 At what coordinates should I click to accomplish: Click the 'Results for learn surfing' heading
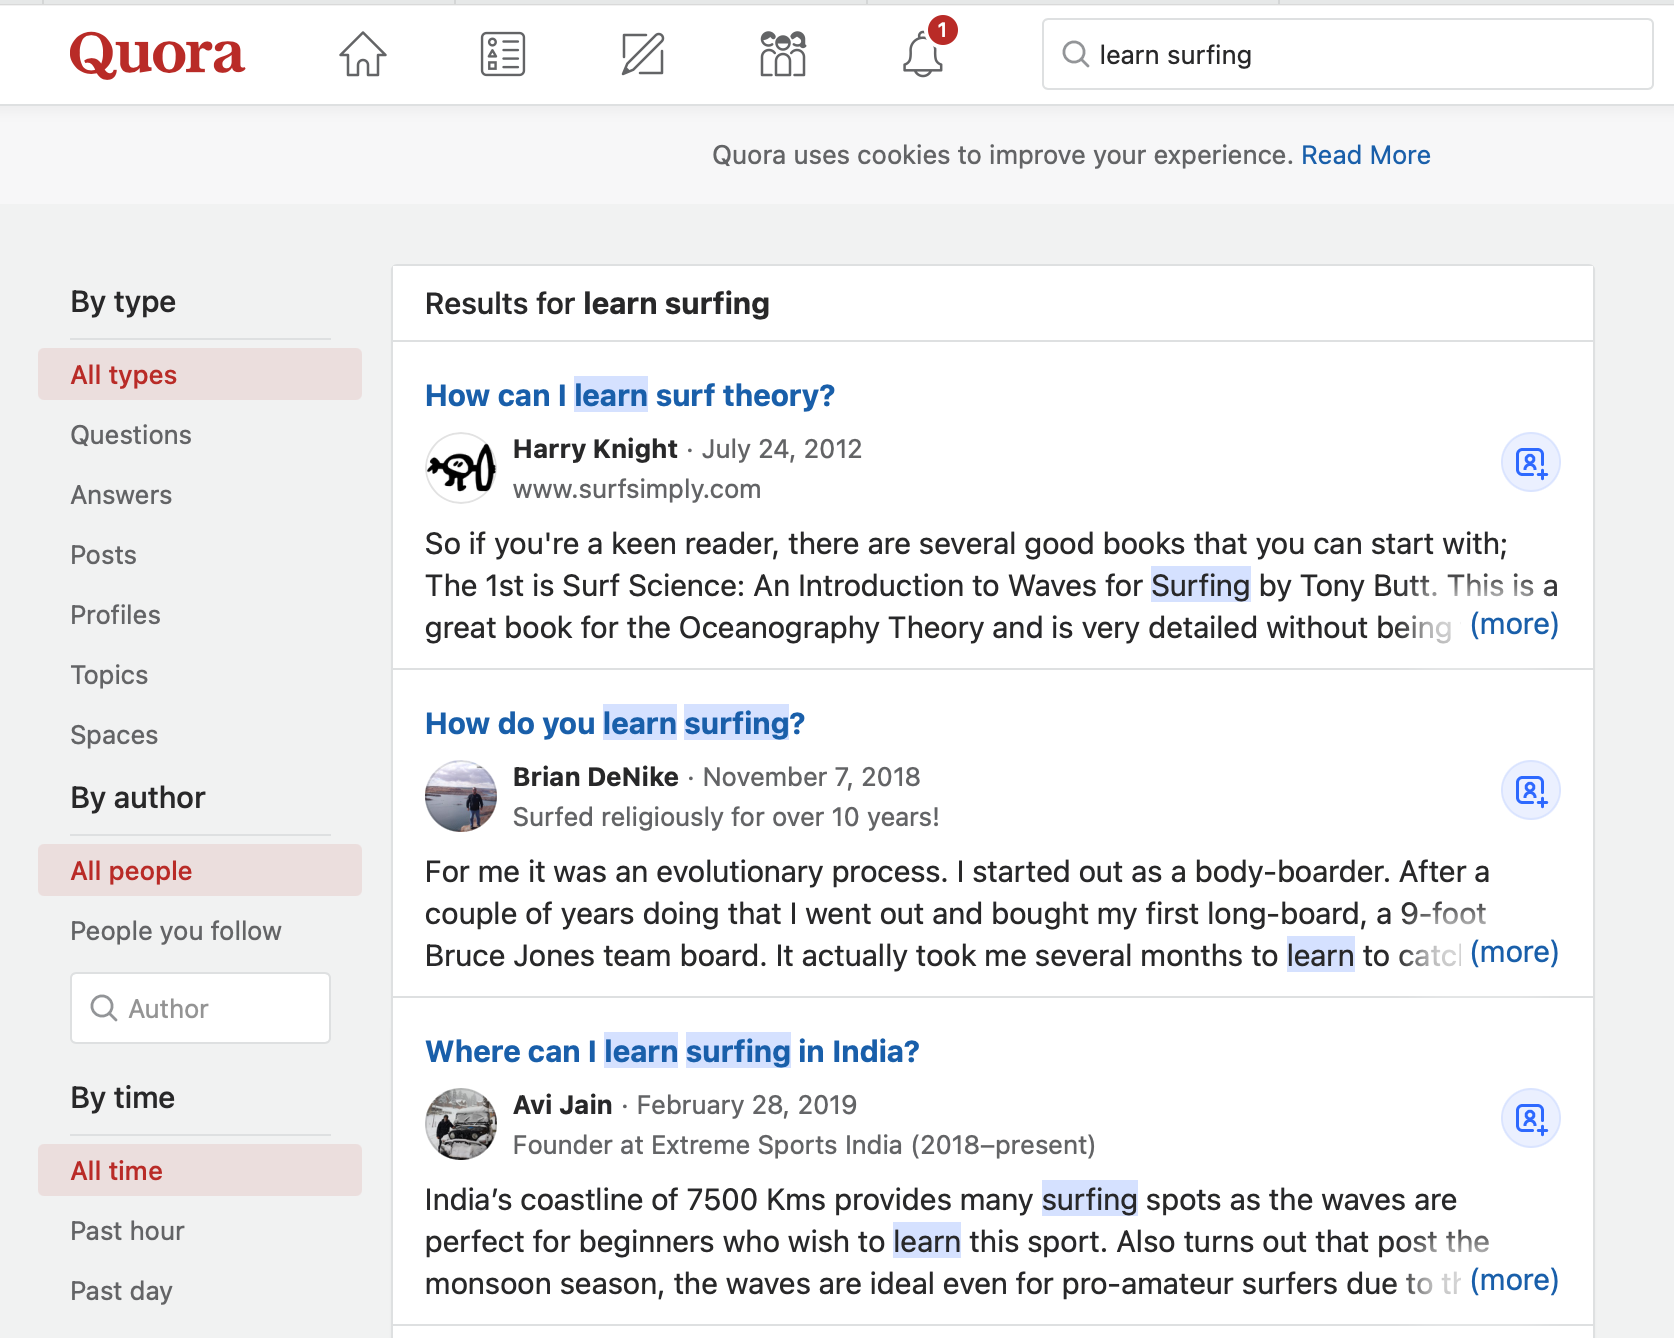coord(597,303)
